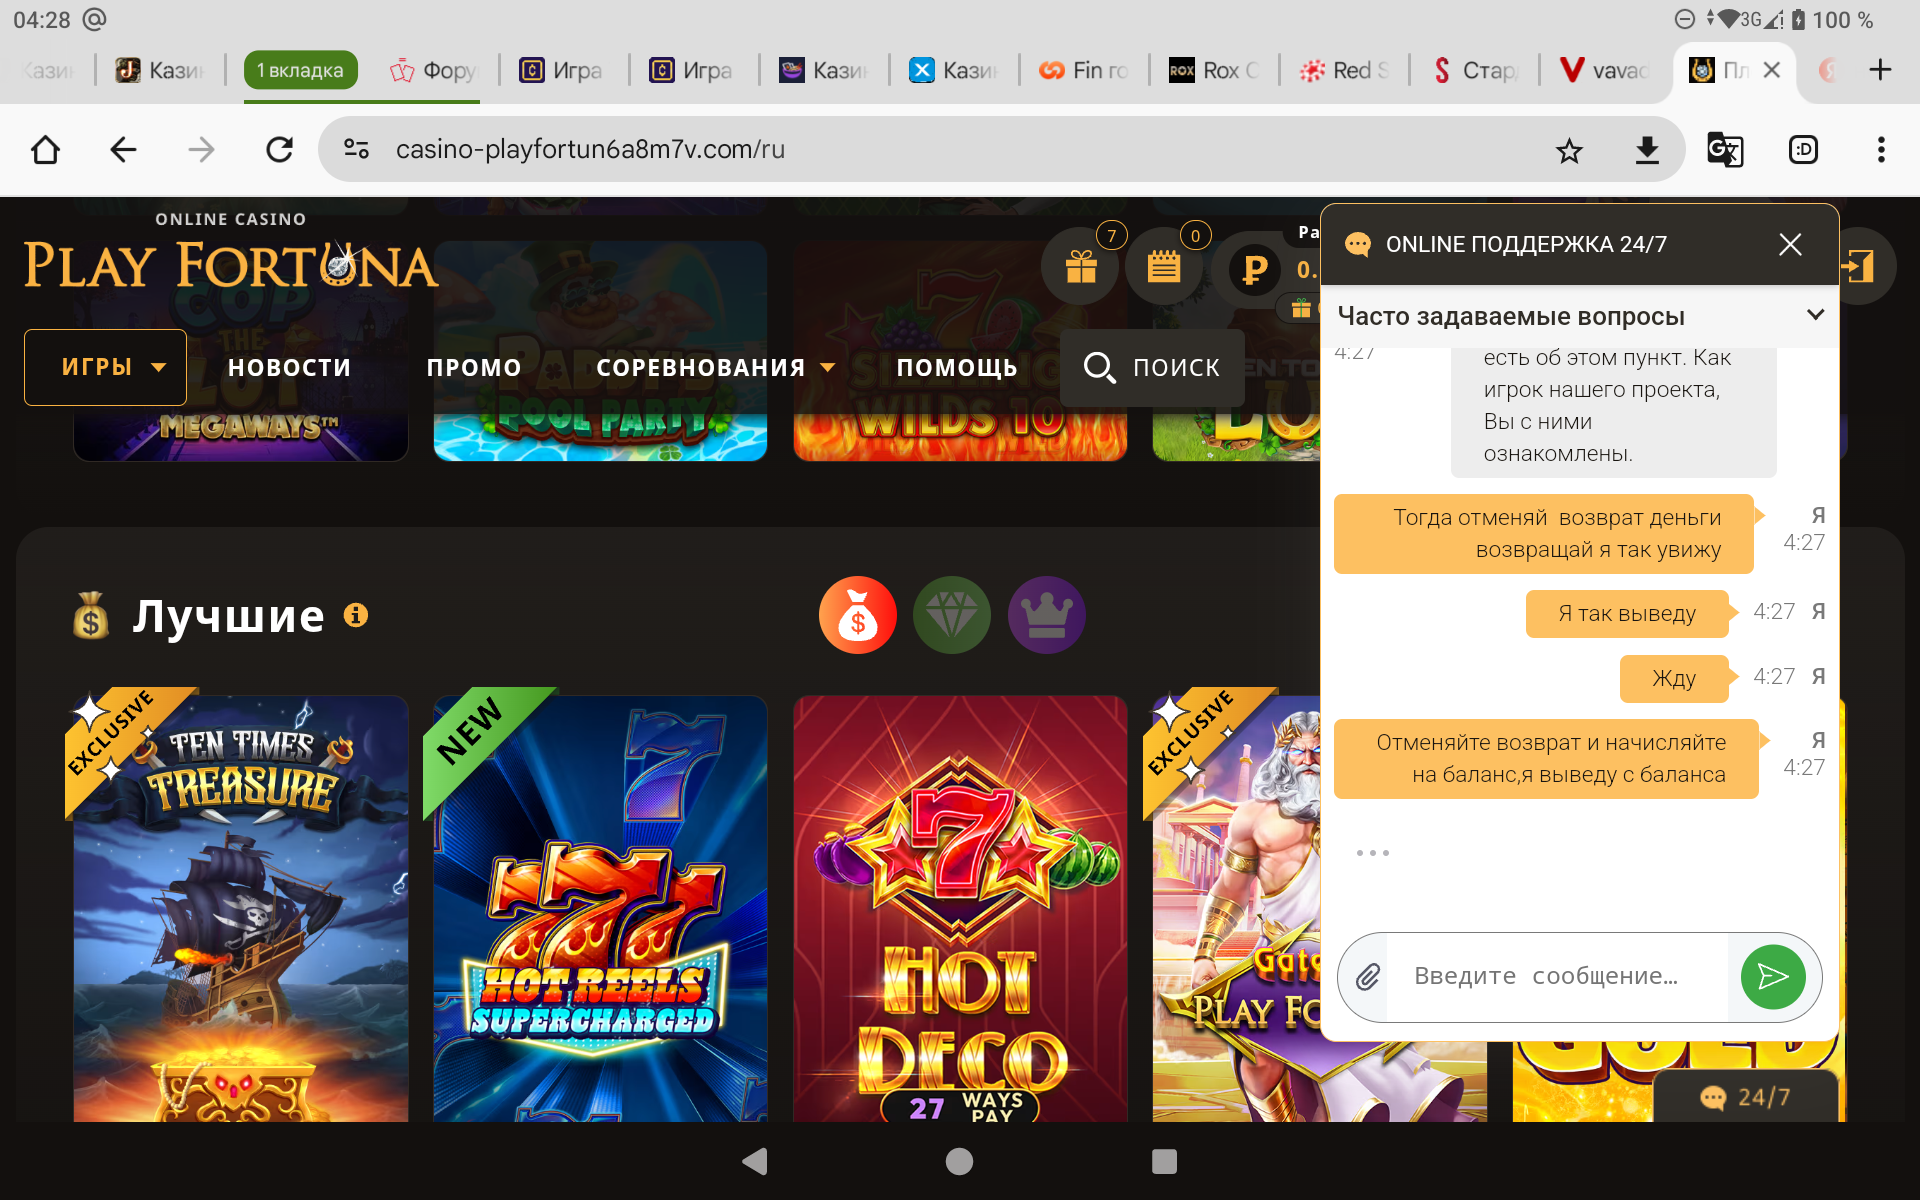Expand Часто задаваемые вопросы section
Image resolution: width=1920 pixels, height=1200 pixels.
[x=1580, y=316]
